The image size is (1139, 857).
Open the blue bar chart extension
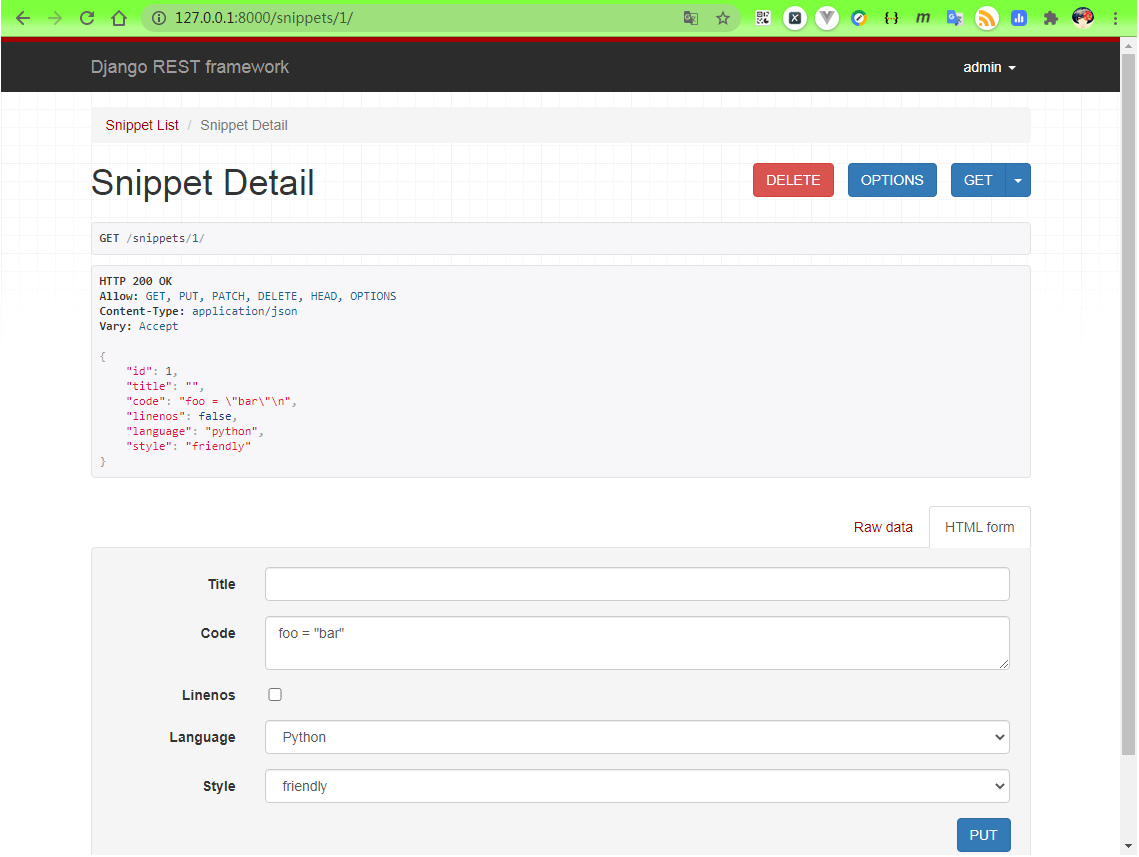point(1019,18)
